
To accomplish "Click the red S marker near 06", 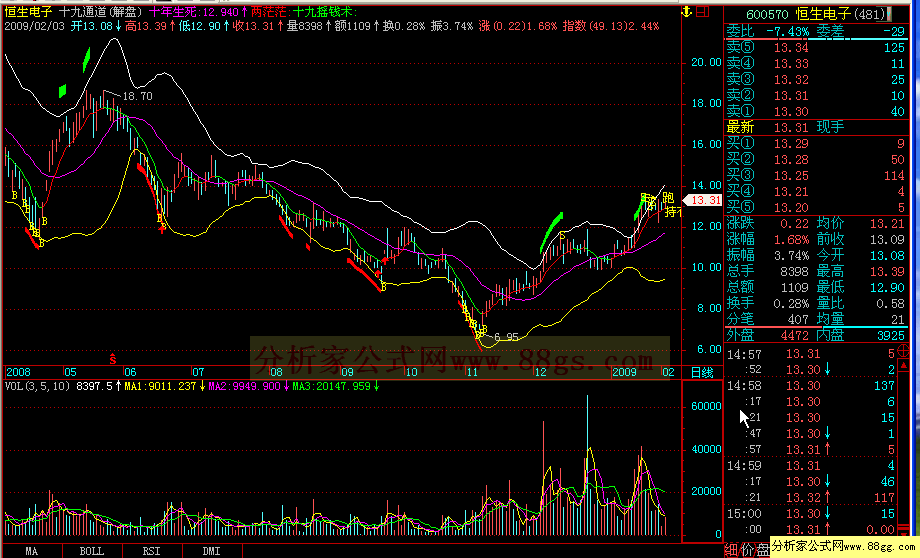I will pyautogui.click(x=113, y=359).
